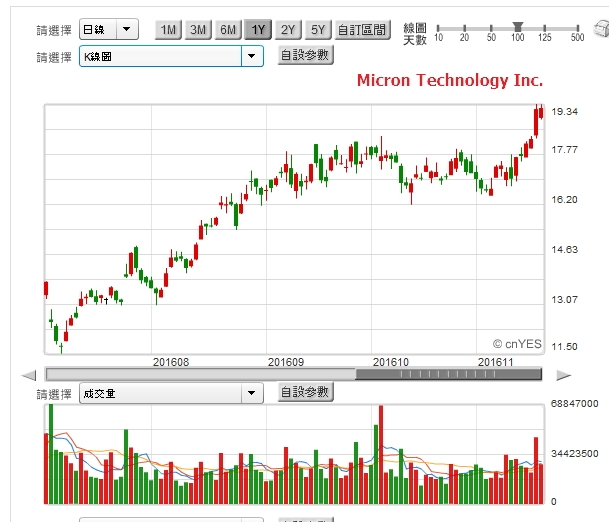The width and height of the screenshot is (609, 522).
Task: Click the Micron Technology Inc. title
Action: click(x=450, y=80)
